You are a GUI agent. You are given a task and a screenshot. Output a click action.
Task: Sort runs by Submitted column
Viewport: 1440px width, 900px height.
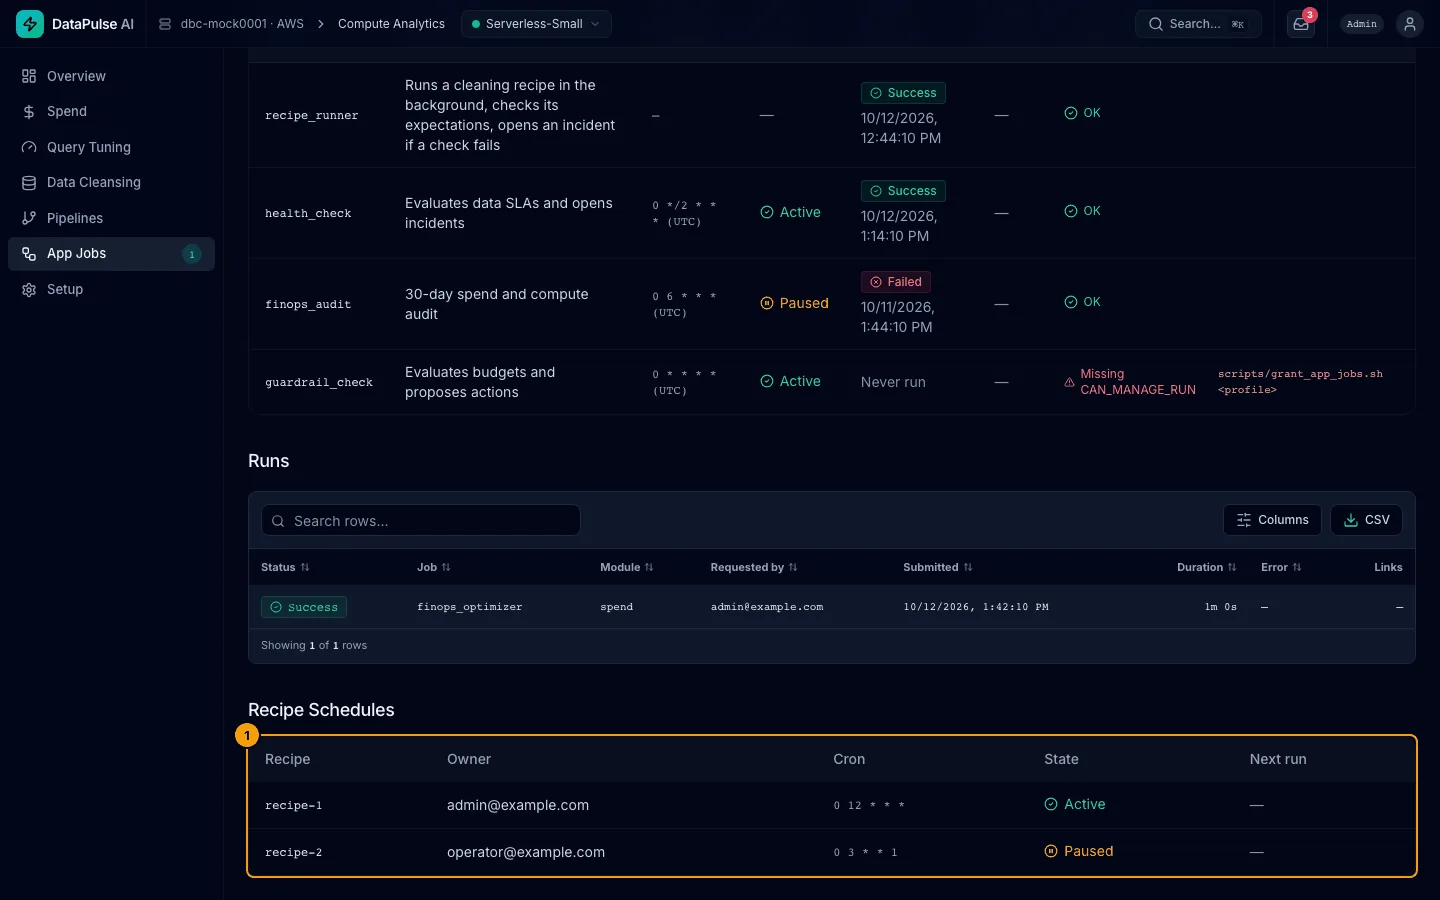938,567
